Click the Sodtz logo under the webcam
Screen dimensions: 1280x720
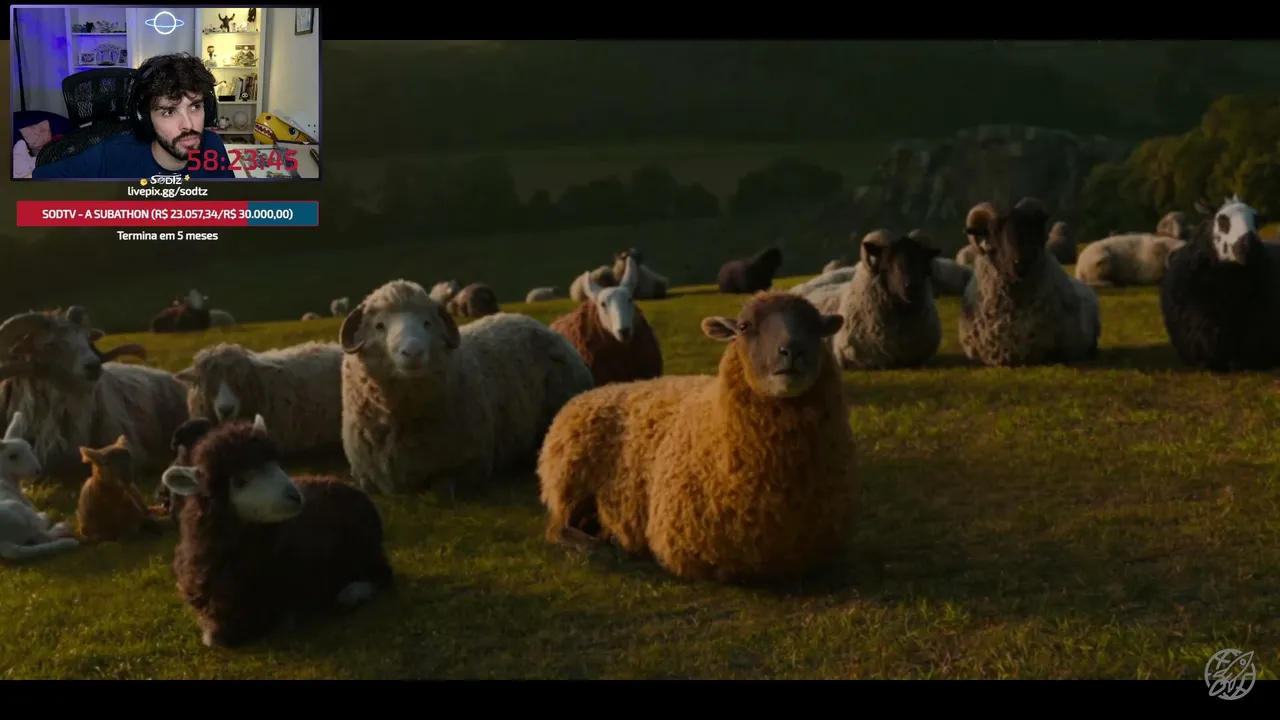pyautogui.click(x=166, y=180)
